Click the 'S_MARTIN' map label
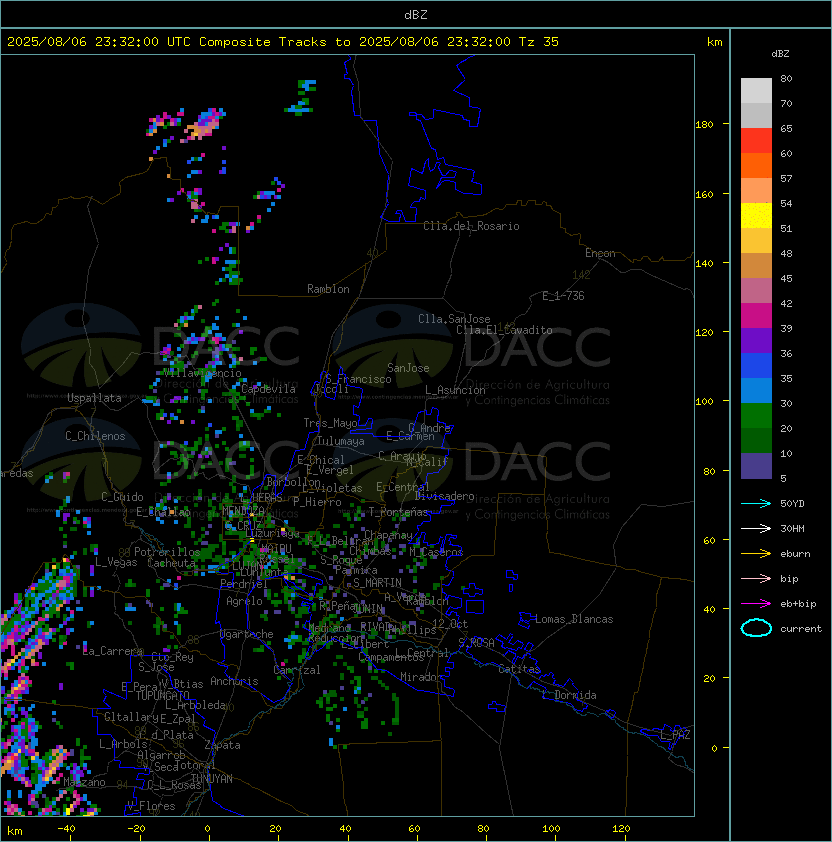 point(377,583)
